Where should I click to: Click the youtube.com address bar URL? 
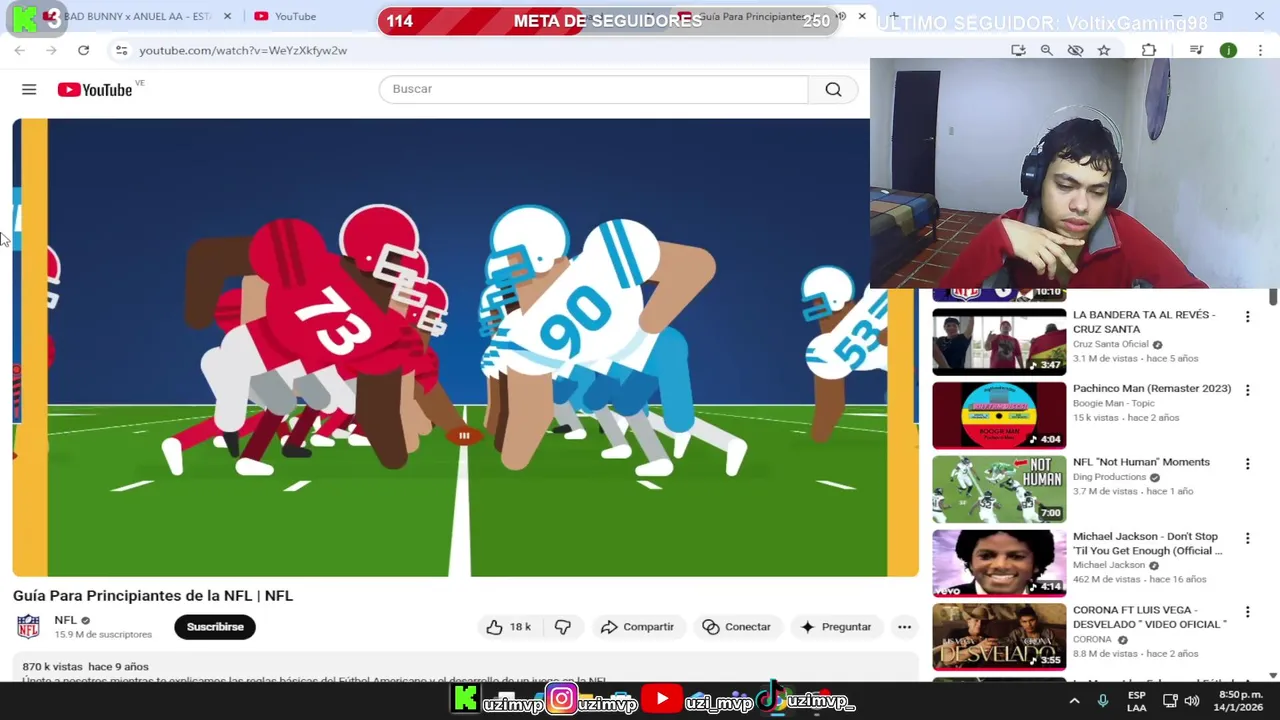click(243, 50)
